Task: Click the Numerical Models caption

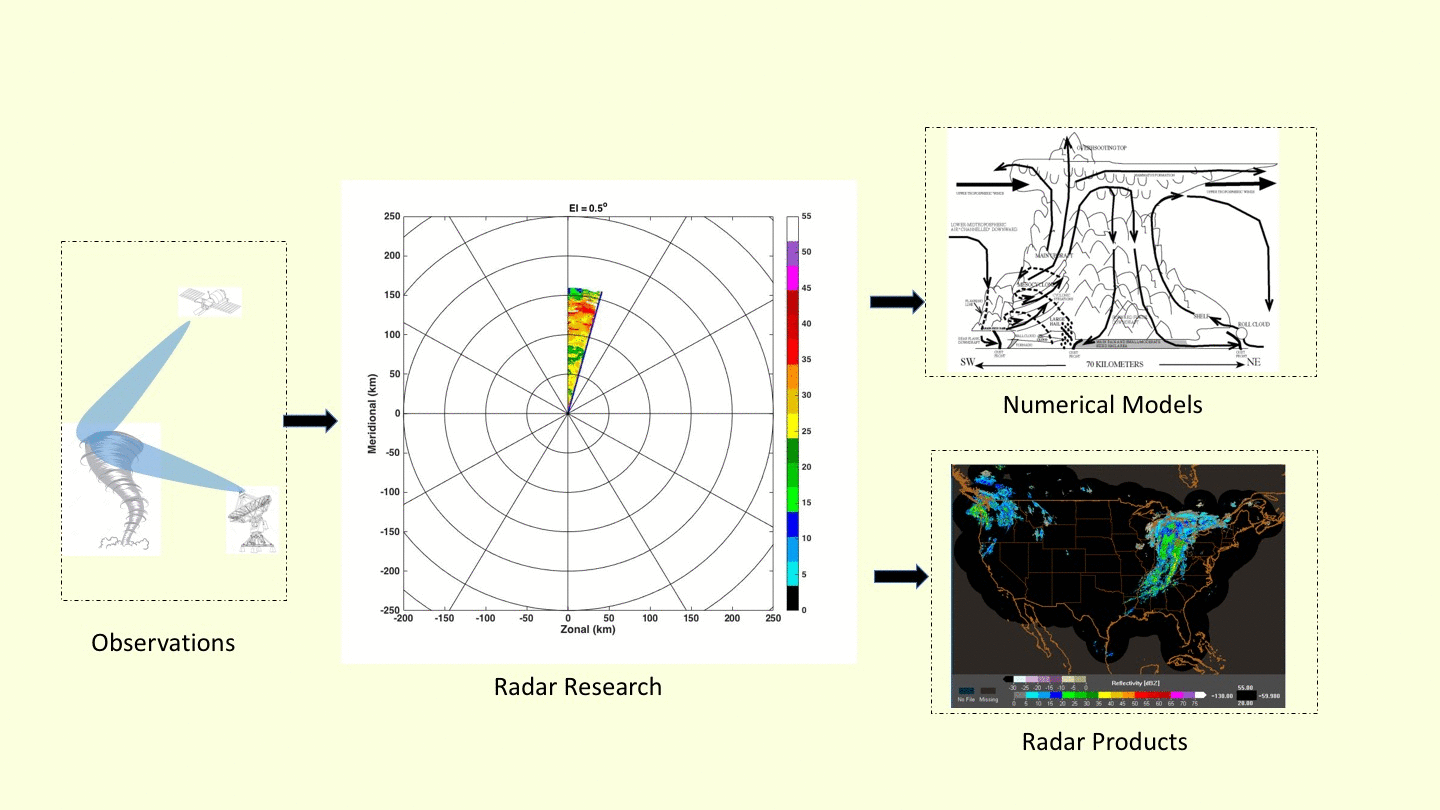Action: click(1102, 405)
